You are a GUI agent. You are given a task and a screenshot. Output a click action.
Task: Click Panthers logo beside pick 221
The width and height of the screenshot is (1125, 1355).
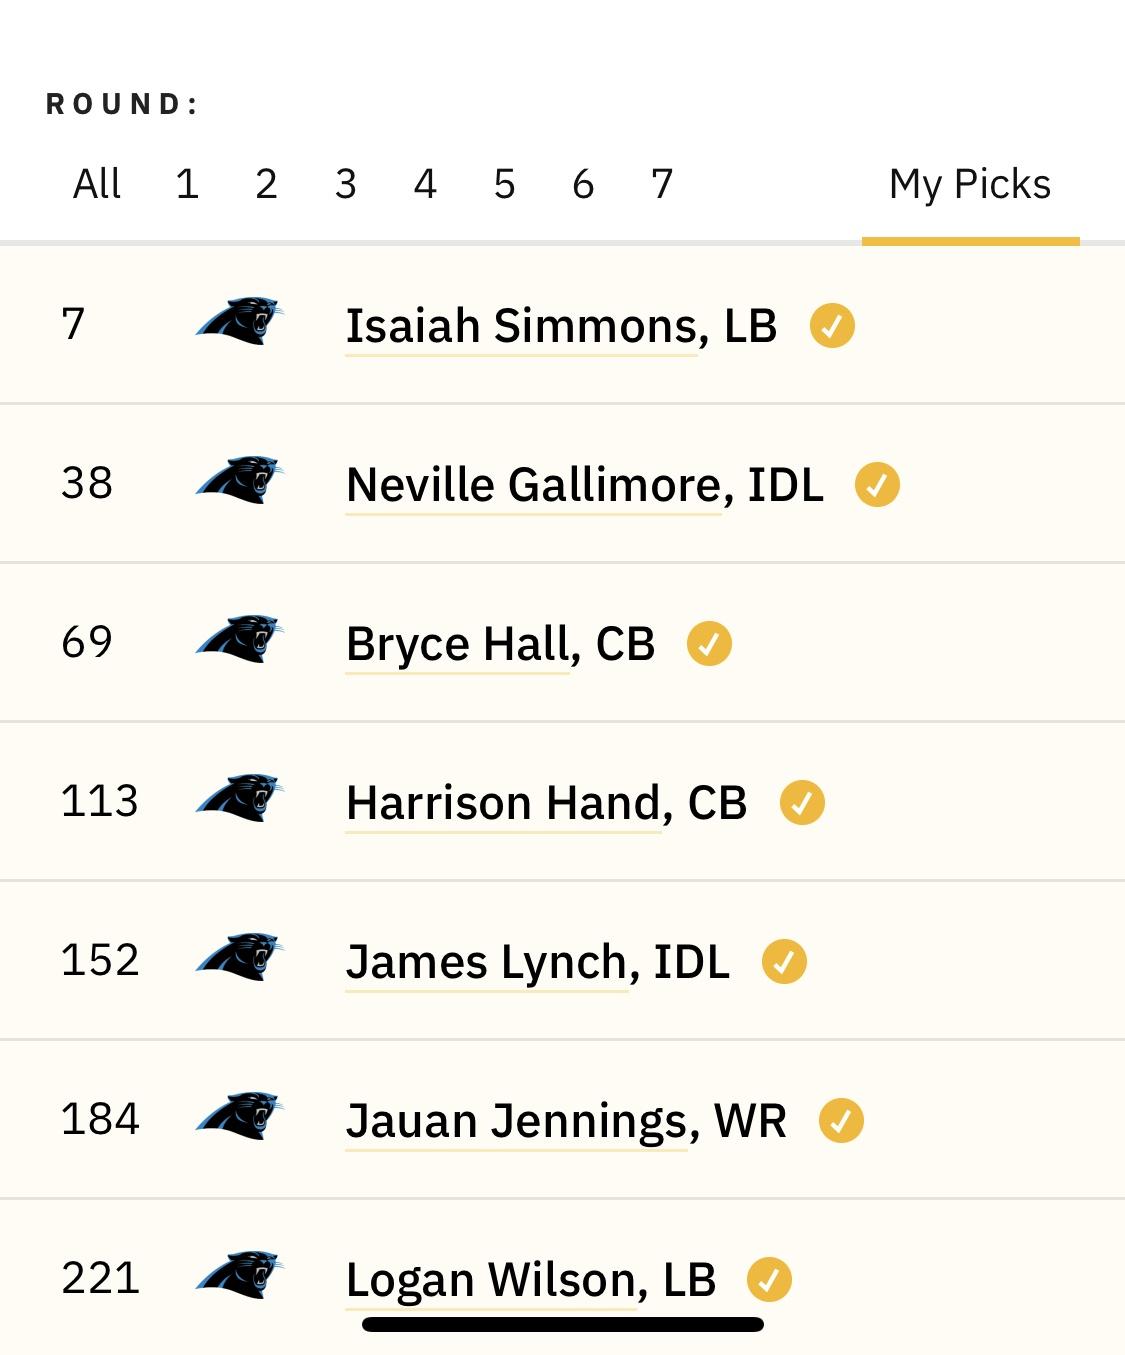click(x=240, y=1276)
